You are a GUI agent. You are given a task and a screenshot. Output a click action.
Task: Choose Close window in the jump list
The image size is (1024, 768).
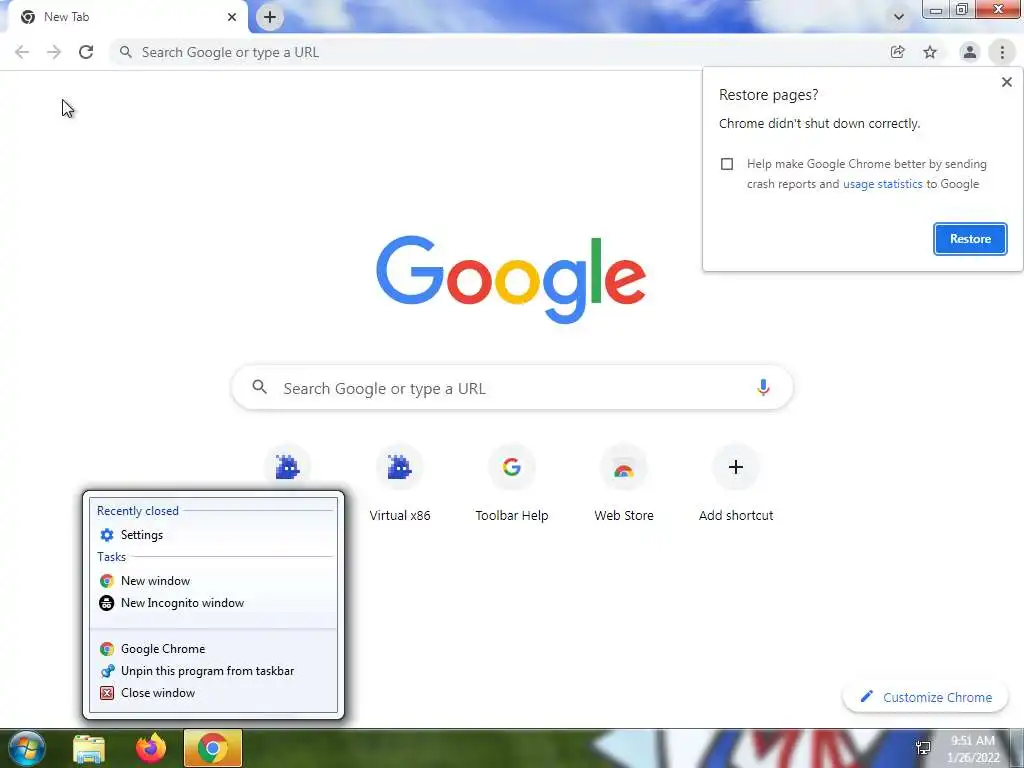tap(214, 693)
